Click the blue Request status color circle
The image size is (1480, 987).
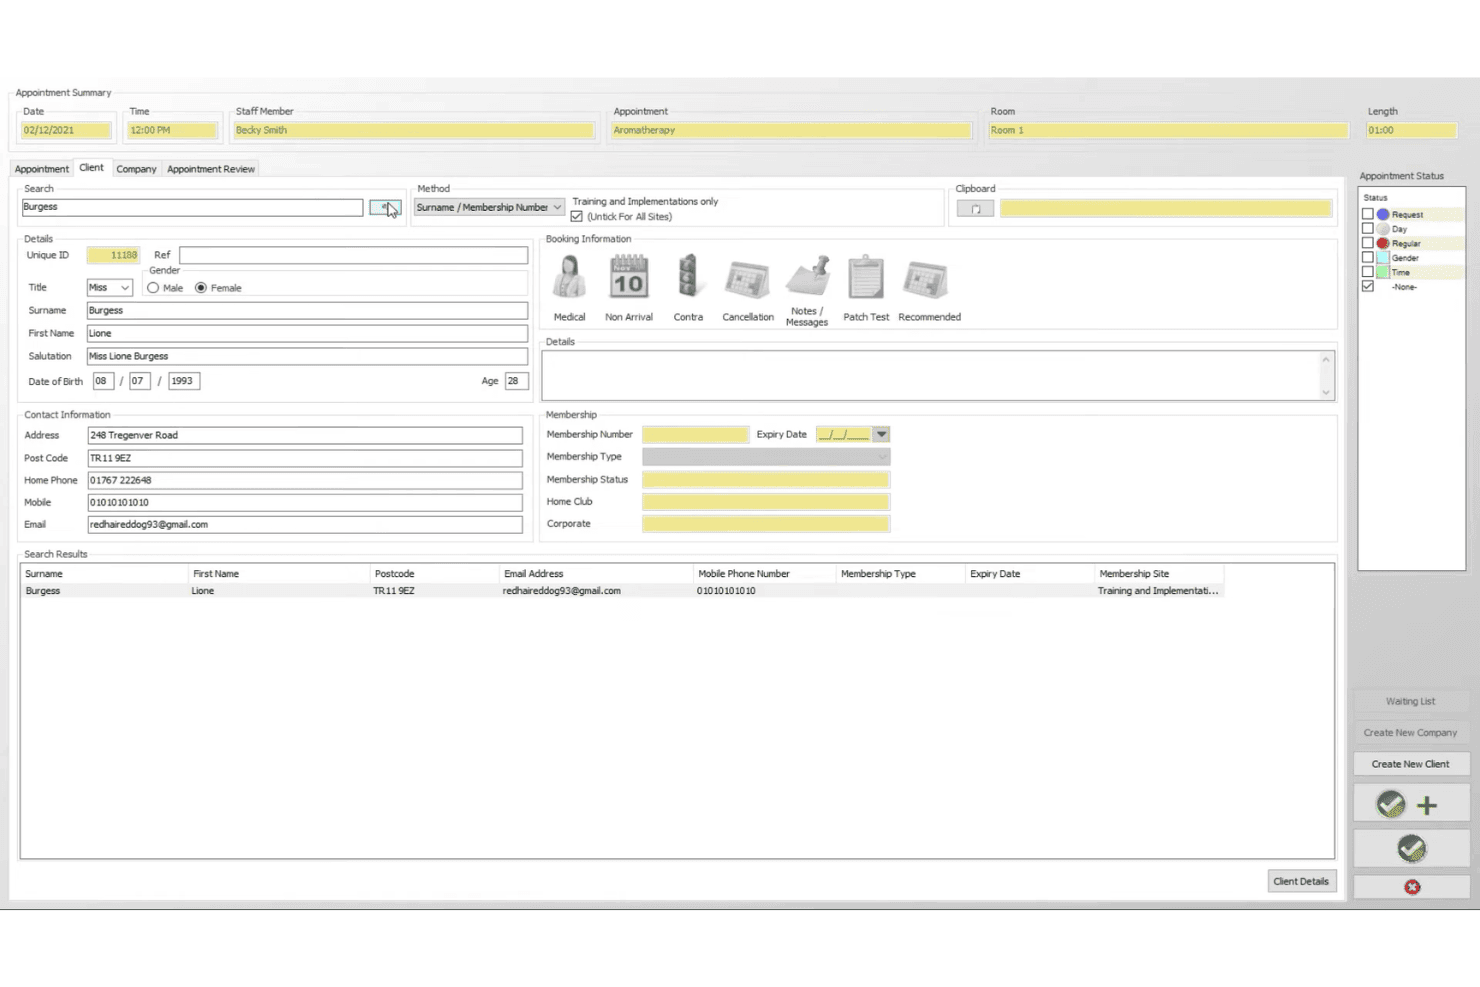(x=1383, y=214)
